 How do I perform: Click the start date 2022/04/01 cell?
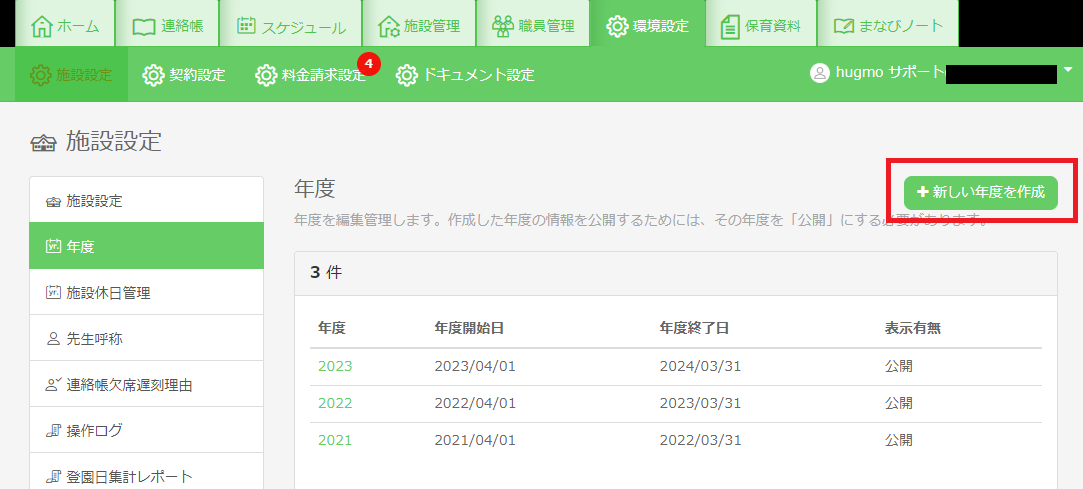tap(475, 403)
